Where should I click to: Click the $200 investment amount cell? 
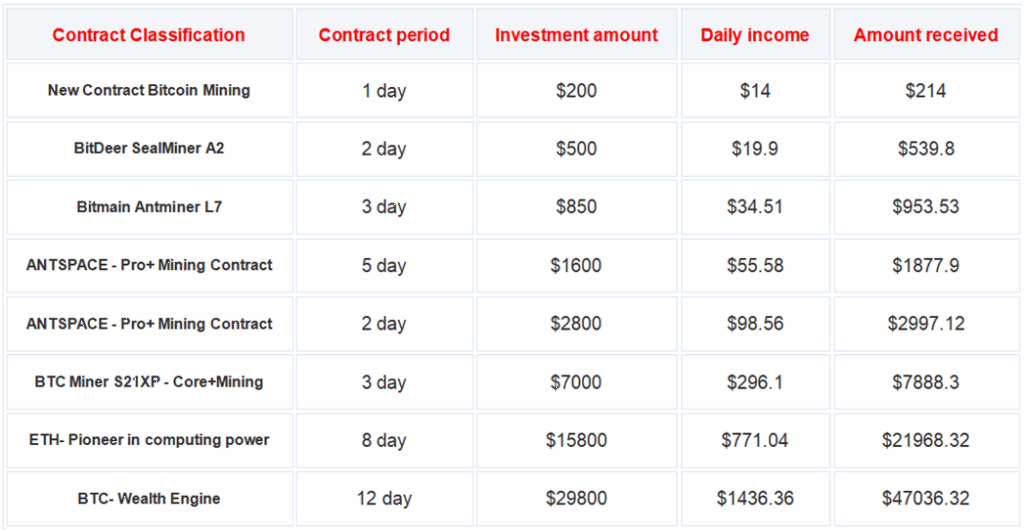[x=576, y=90]
